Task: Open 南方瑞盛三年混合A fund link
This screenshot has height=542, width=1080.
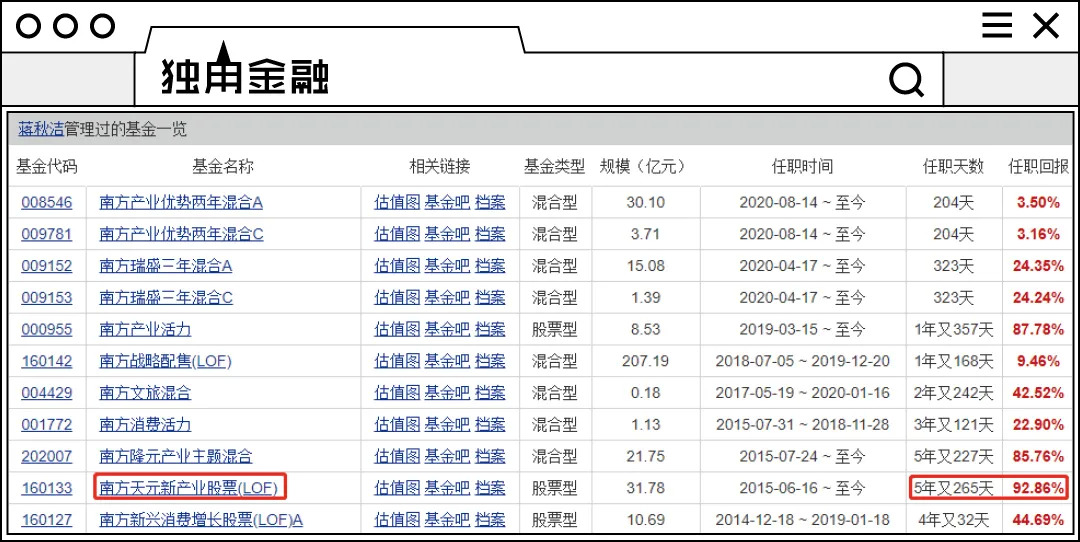Action: [165, 266]
